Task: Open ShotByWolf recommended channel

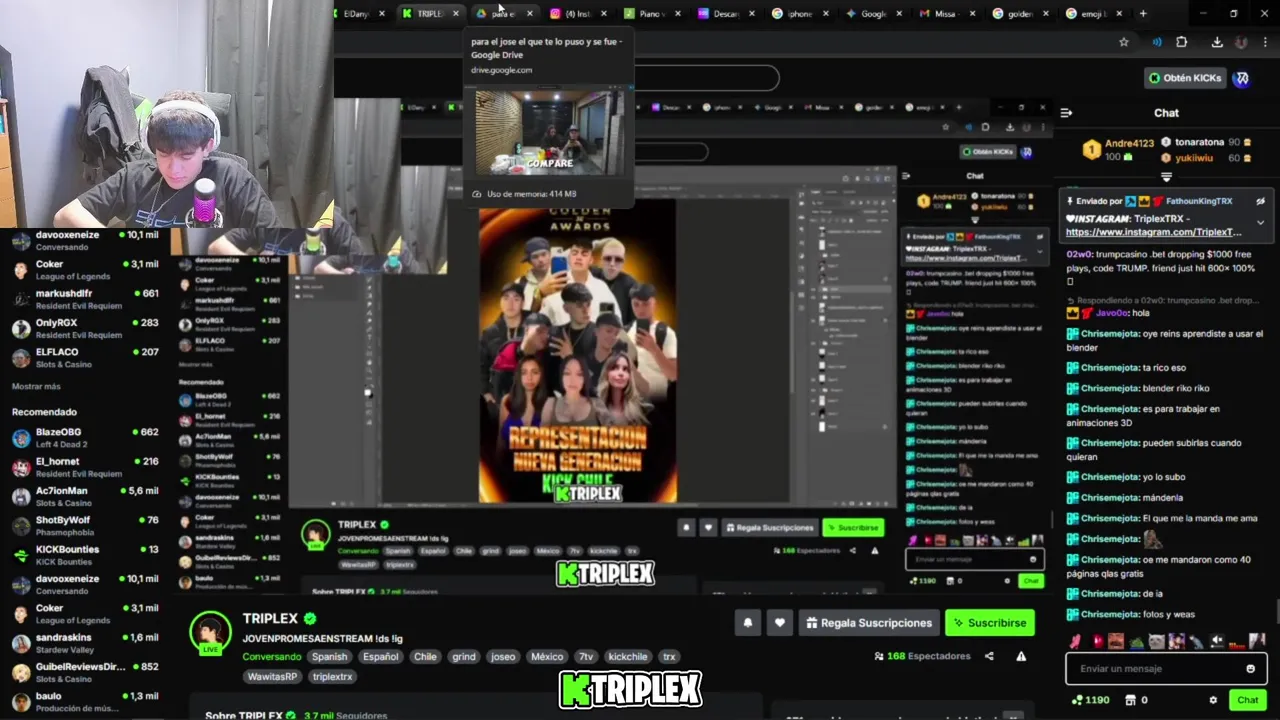Action: 85,526
